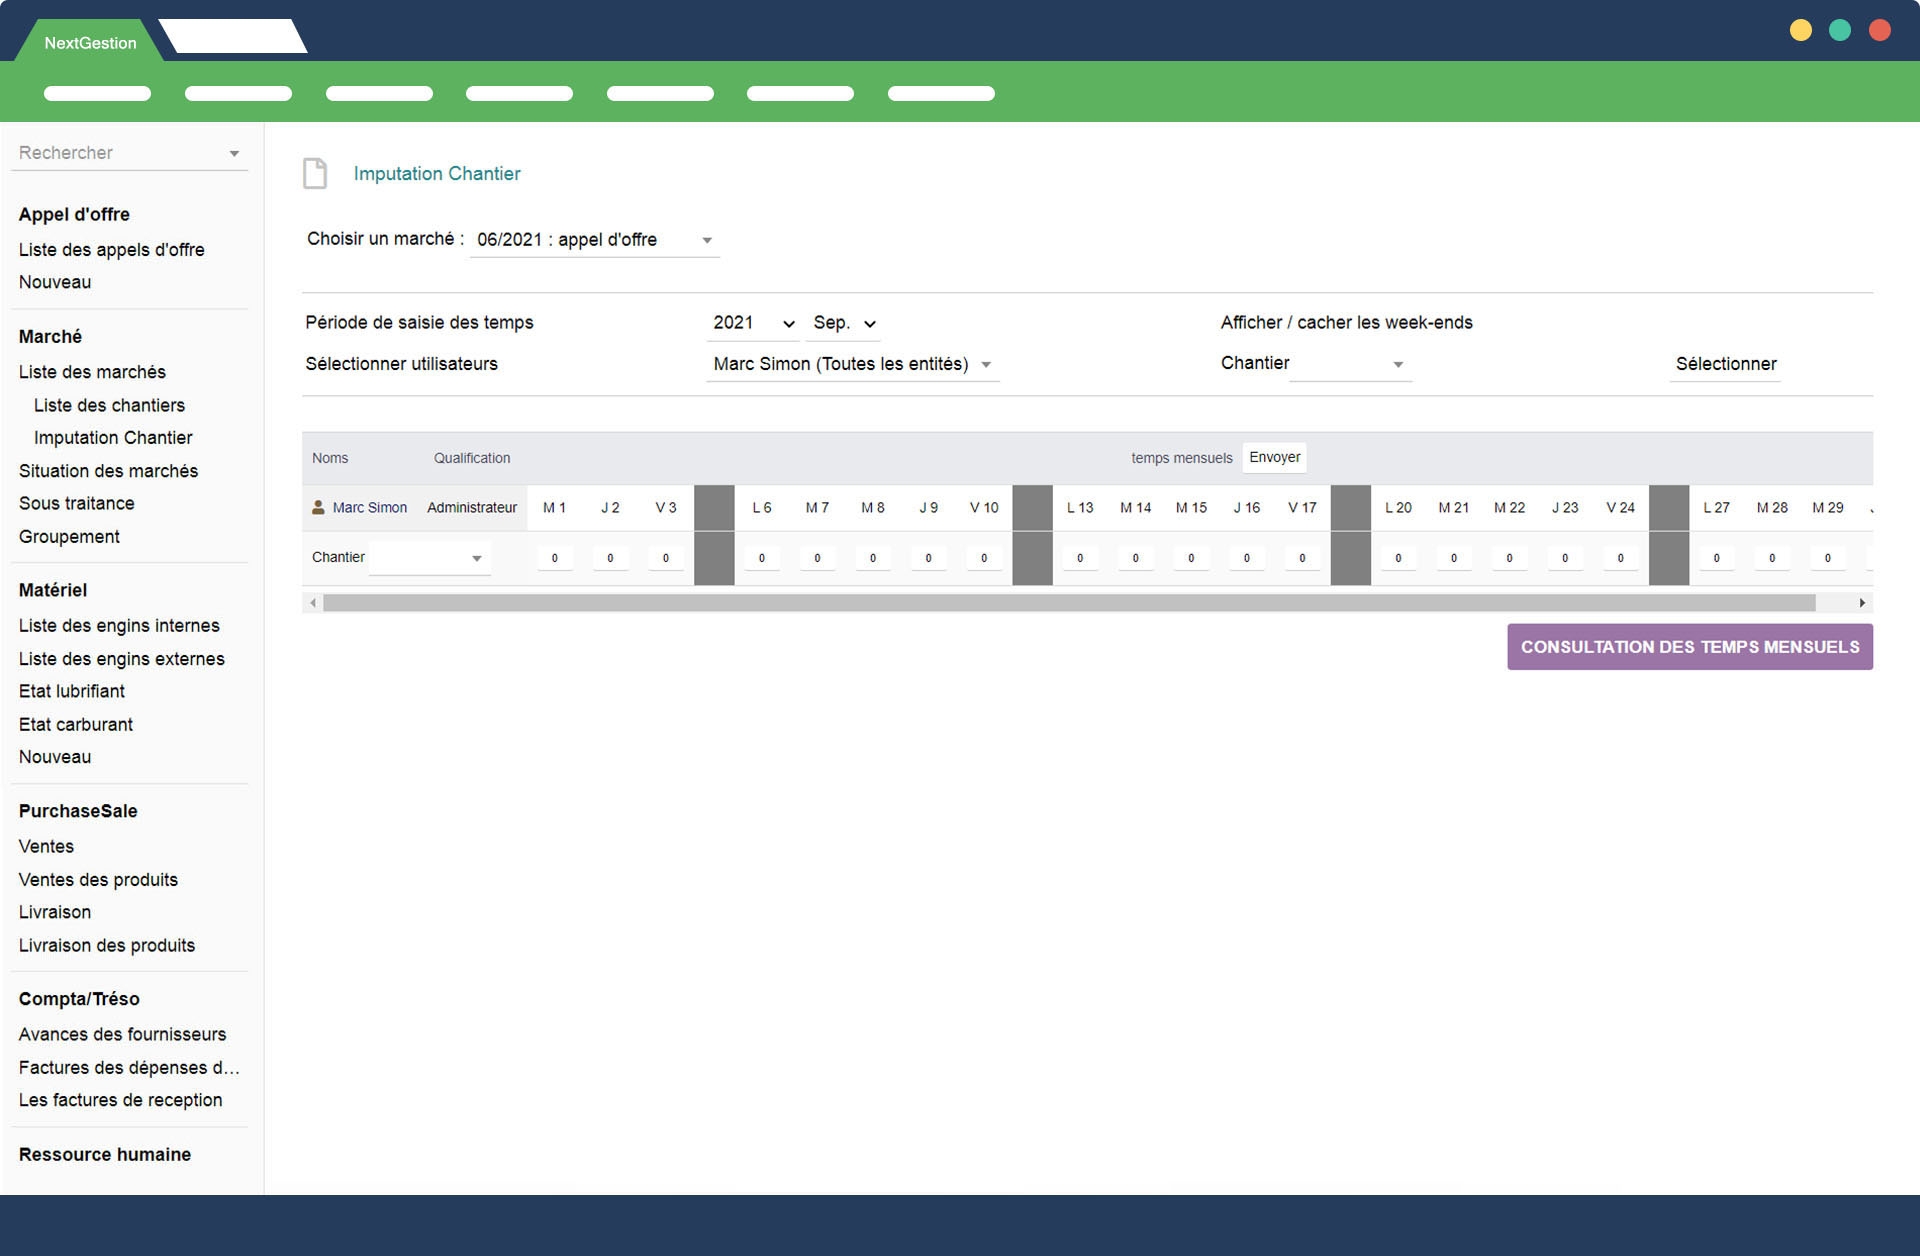Open the Marc Simon users dropdown
1920x1256 pixels.
[x=852, y=364]
